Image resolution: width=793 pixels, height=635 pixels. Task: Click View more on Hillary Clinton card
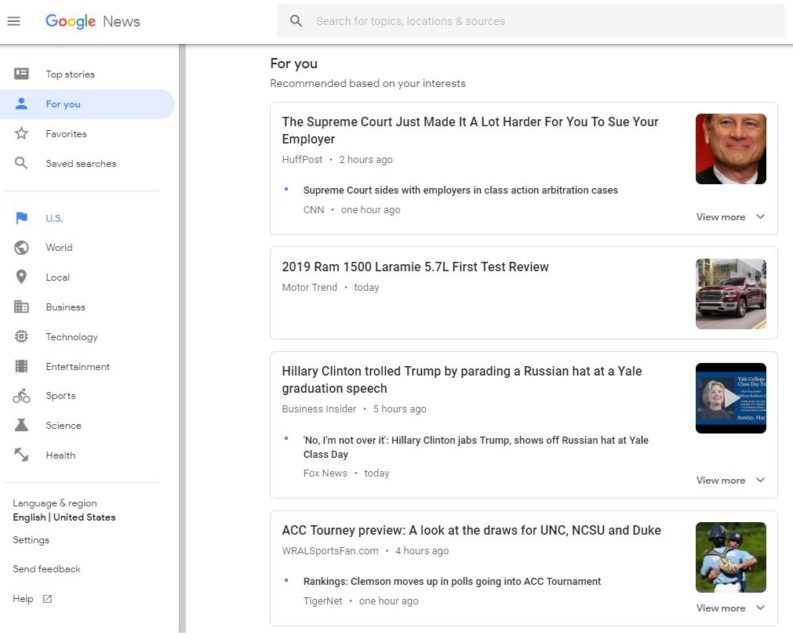click(721, 480)
